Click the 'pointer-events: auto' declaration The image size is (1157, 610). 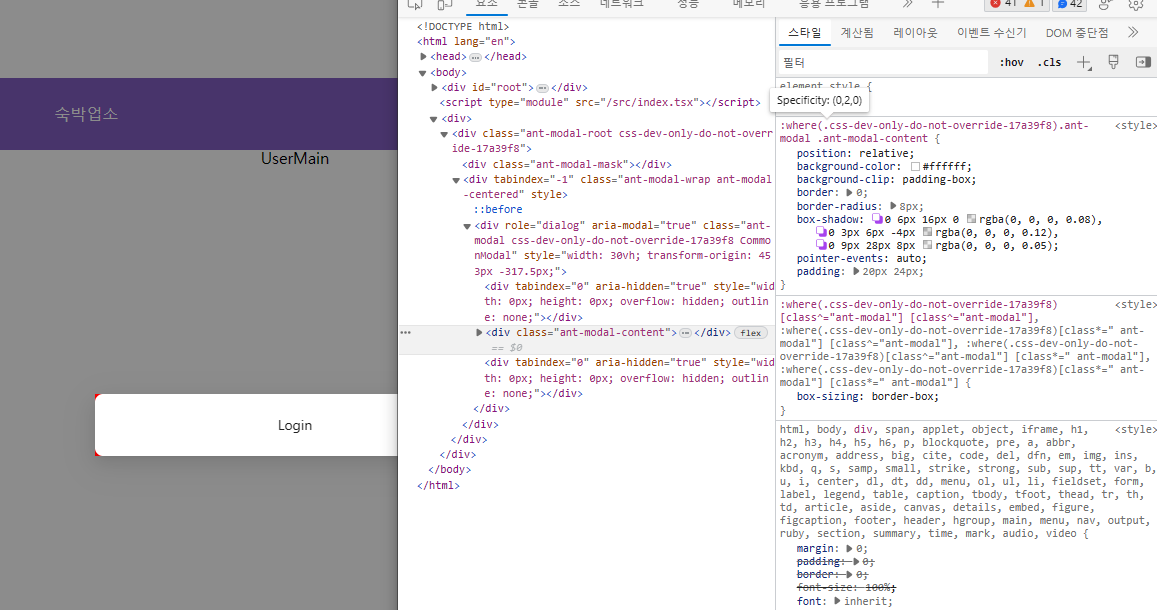click(x=861, y=259)
